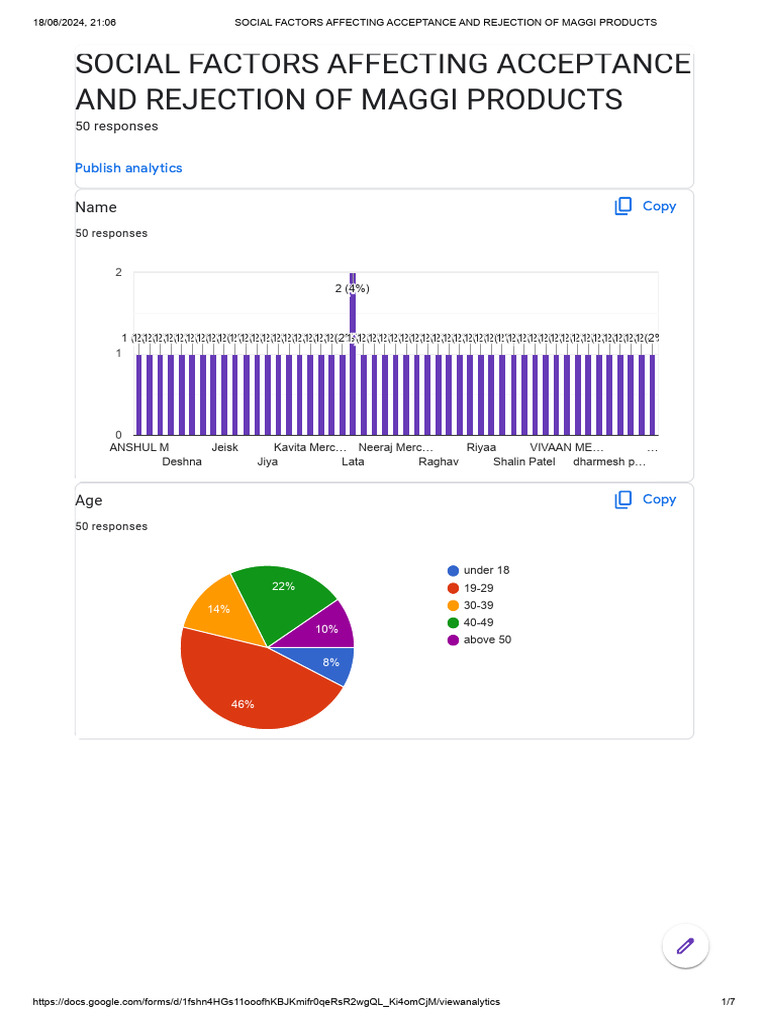Click the Copy icon for Age chart
This screenshot has width=768, height=1024.
(623, 499)
